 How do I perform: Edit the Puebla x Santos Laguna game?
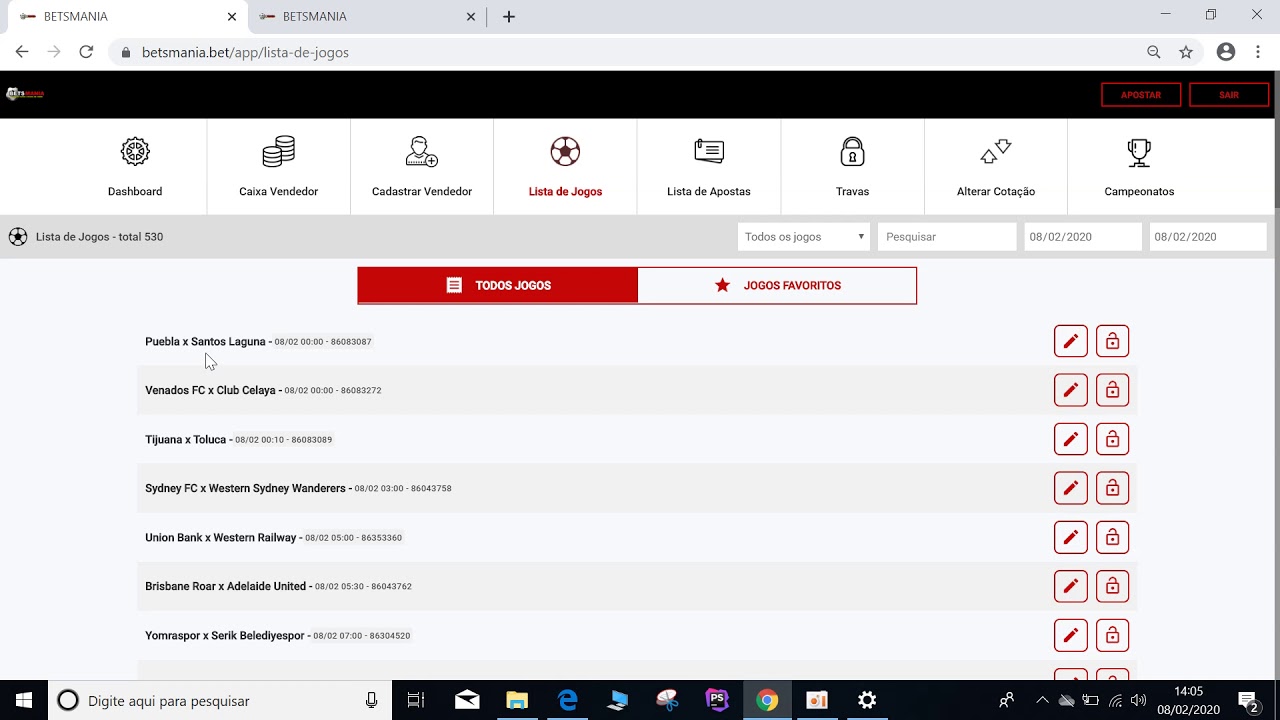1070,341
